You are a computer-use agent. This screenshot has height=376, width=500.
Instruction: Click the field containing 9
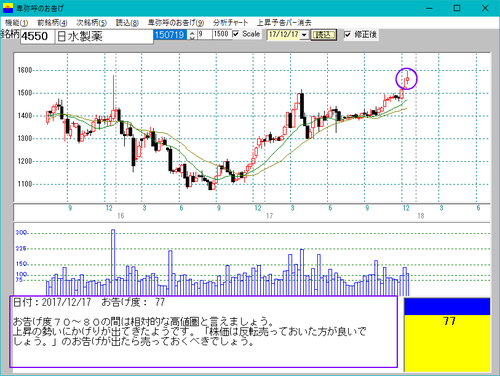(204, 34)
